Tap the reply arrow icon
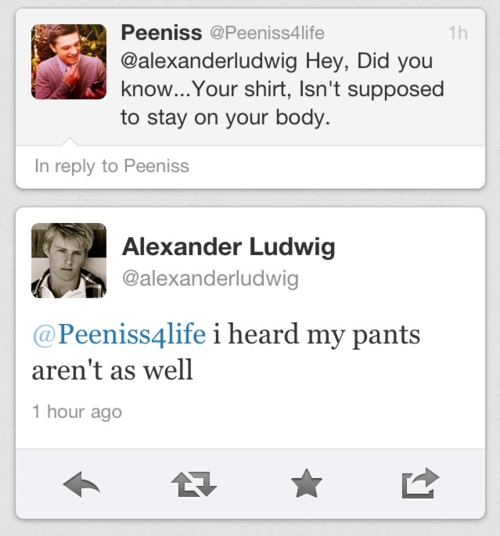 pos(82,484)
